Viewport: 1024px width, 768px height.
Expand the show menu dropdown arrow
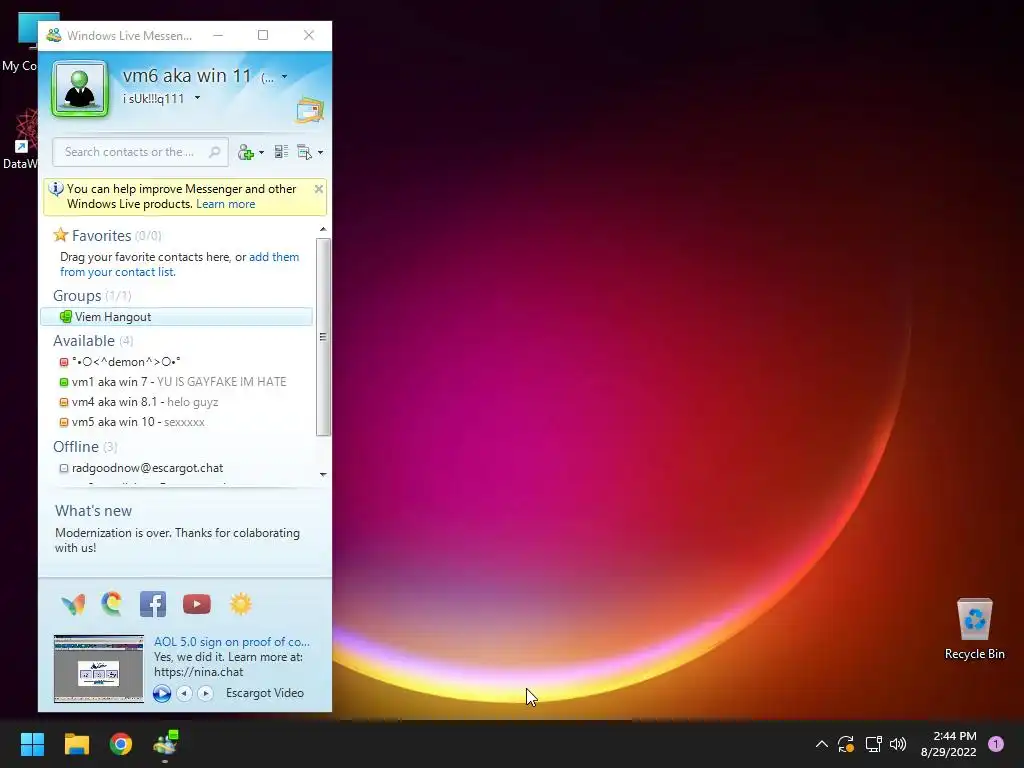coord(320,152)
